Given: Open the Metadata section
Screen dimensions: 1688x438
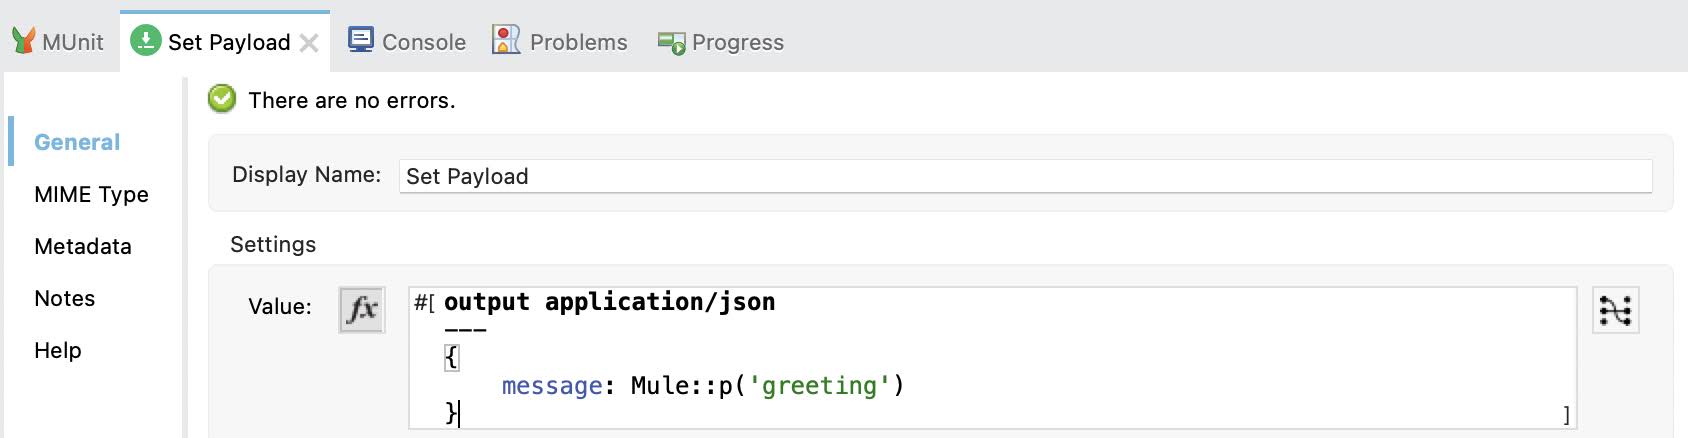Looking at the screenshot, I should pyautogui.click(x=83, y=246).
